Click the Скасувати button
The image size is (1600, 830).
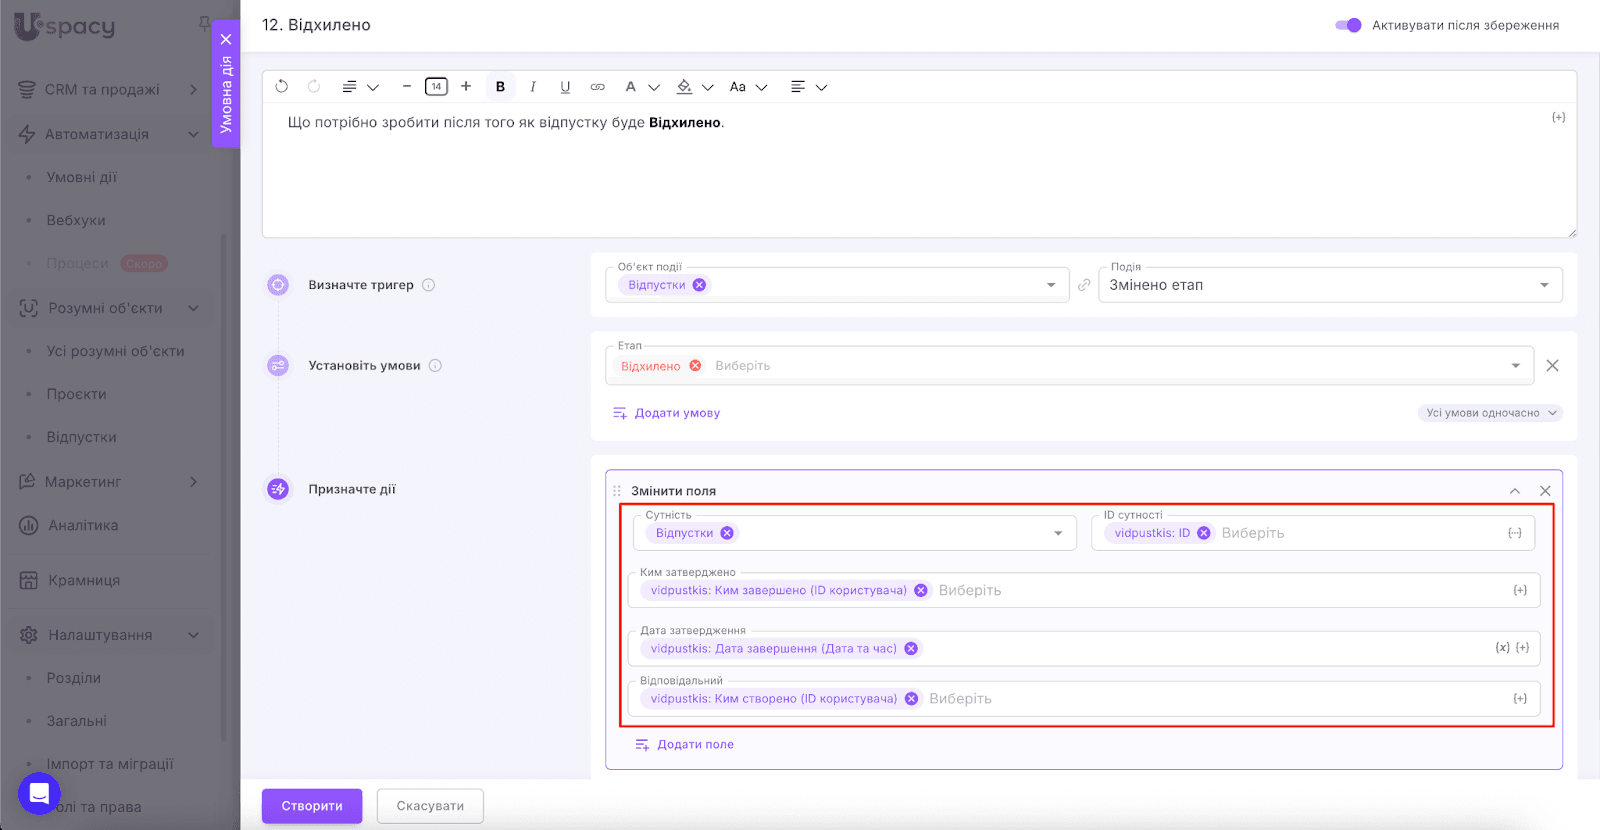[x=430, y=806]
